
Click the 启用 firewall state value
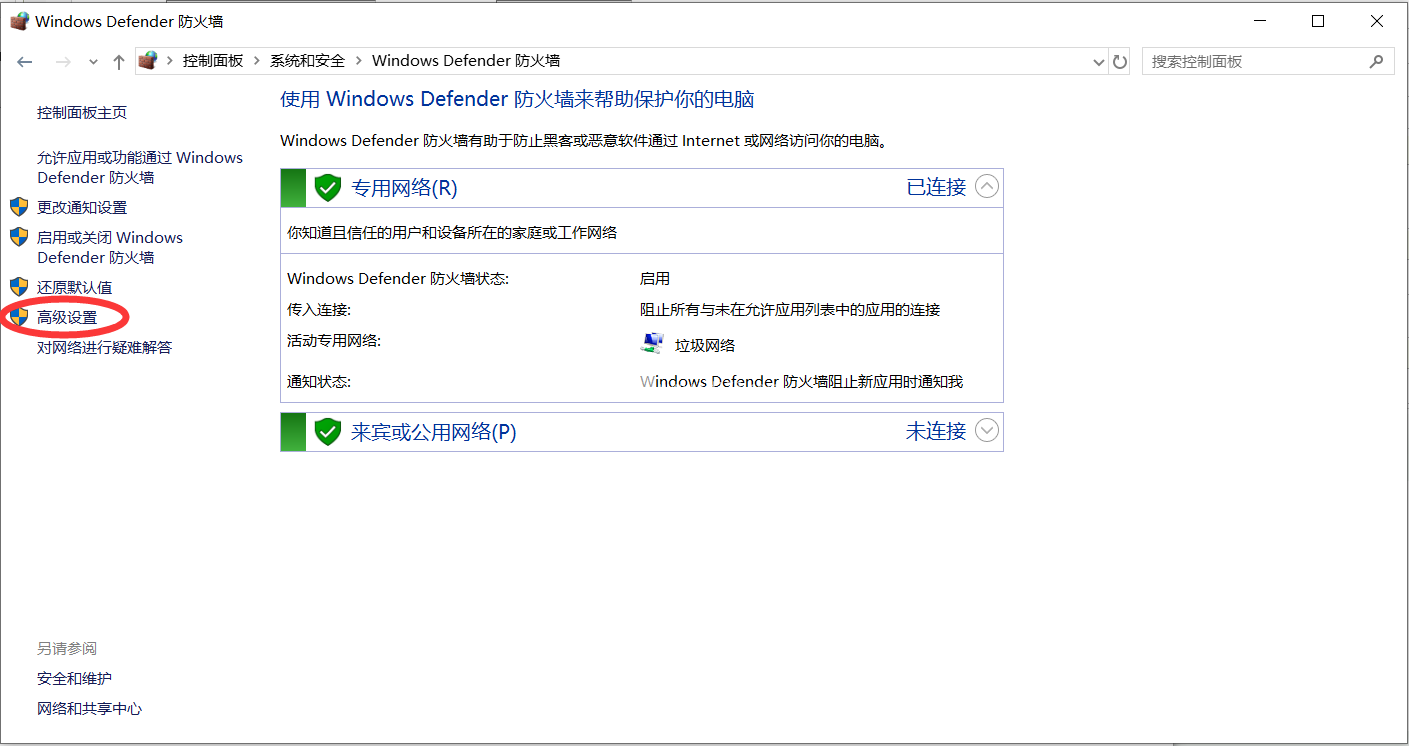[x=655, y=279]
